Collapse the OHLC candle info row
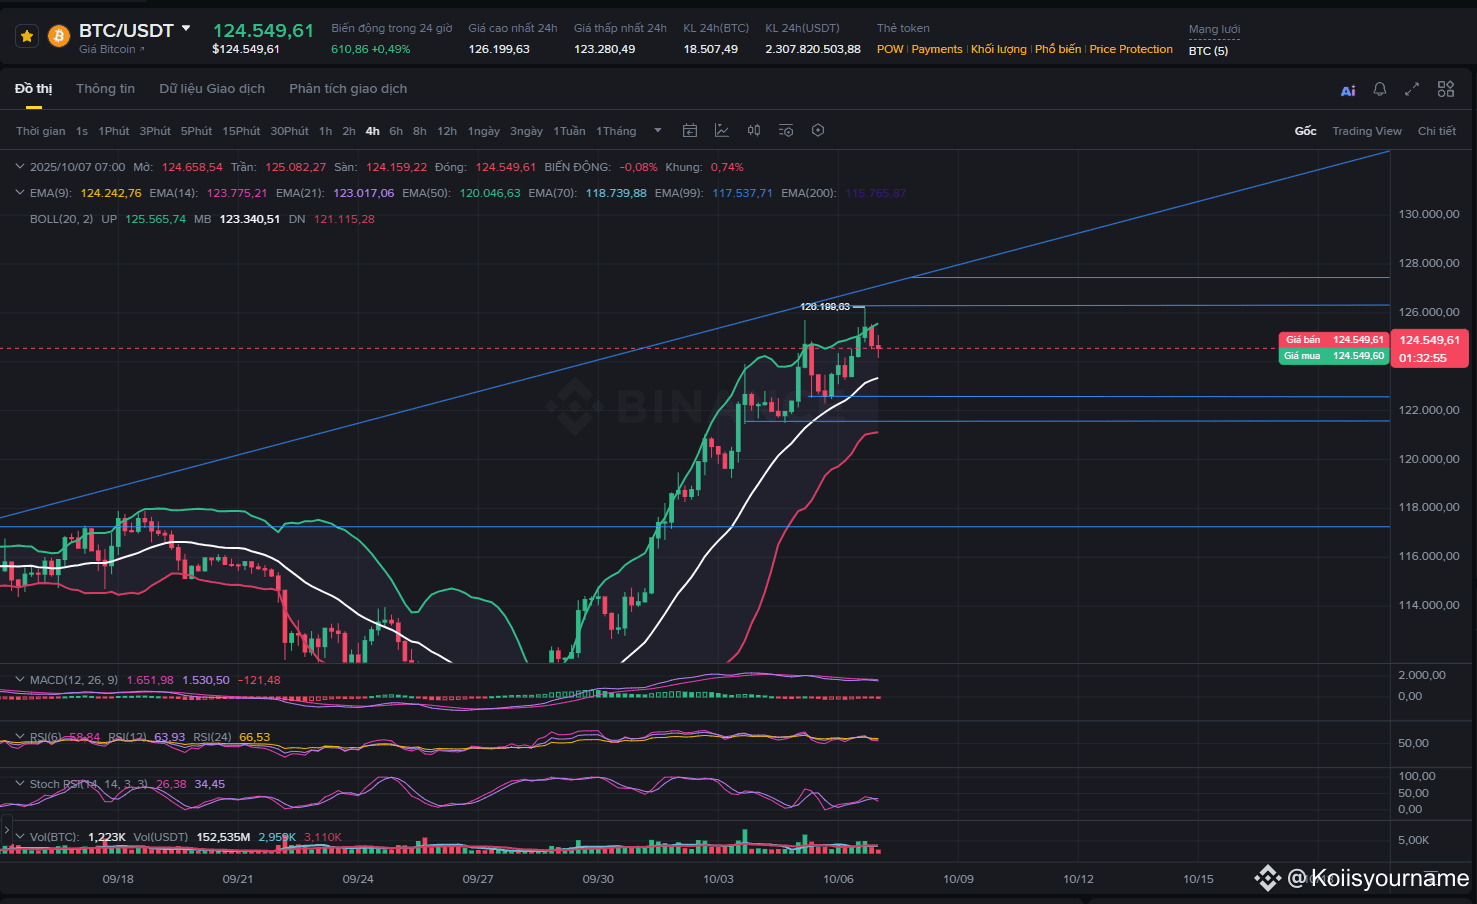 pyautogui.click(x=20, y=167)
